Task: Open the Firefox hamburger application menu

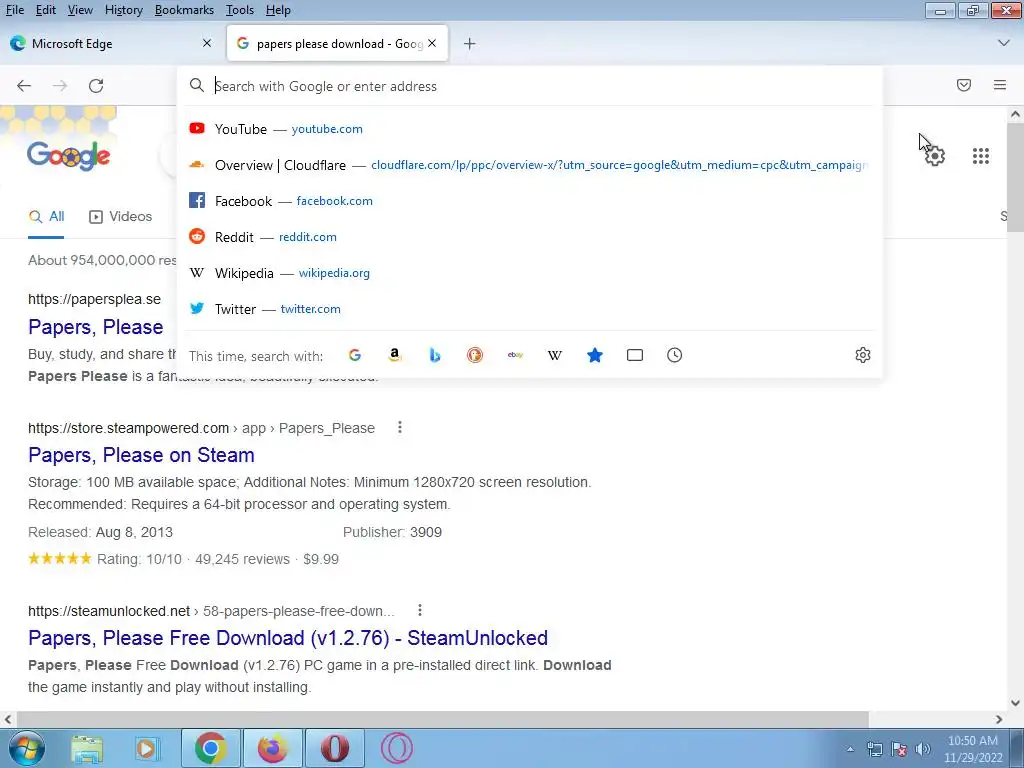Action: tap(999, 85)
